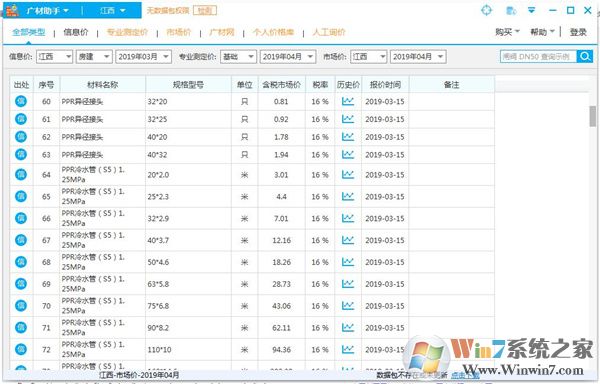Image resolution: width=600 pixels, height=384 pixels.
Task: Switch to the 人工询价 tab
Action: [329, 32]
